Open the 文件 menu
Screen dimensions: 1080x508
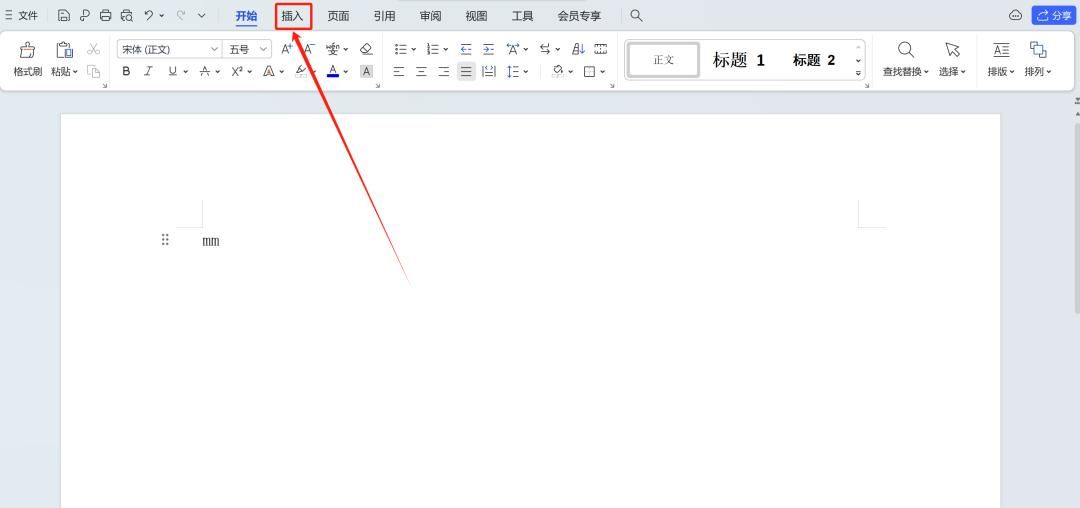click(x=21, y=15)
